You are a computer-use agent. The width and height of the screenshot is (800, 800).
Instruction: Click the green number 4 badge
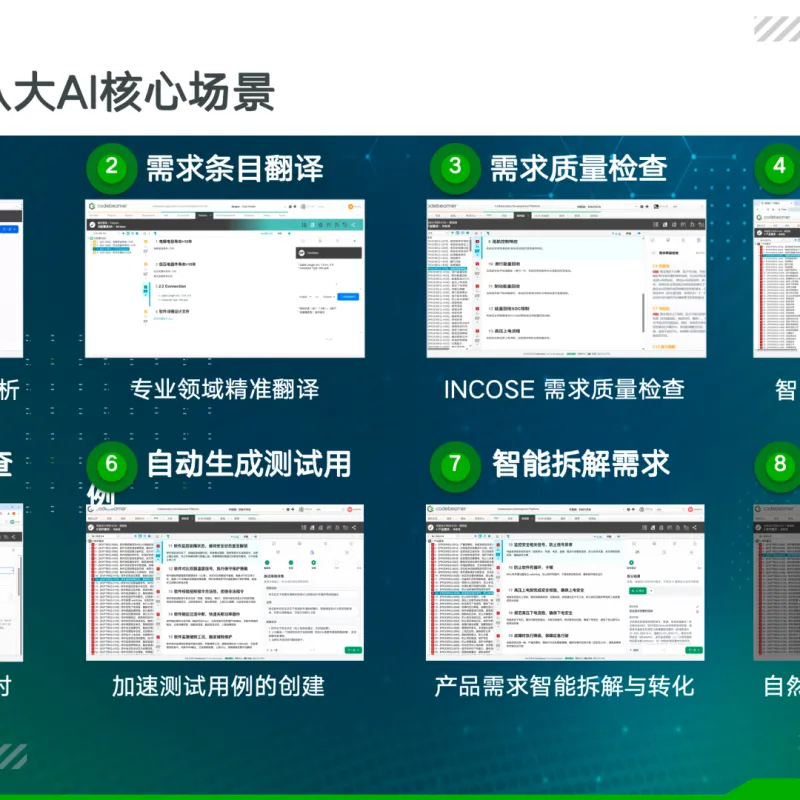click(779, 167)
